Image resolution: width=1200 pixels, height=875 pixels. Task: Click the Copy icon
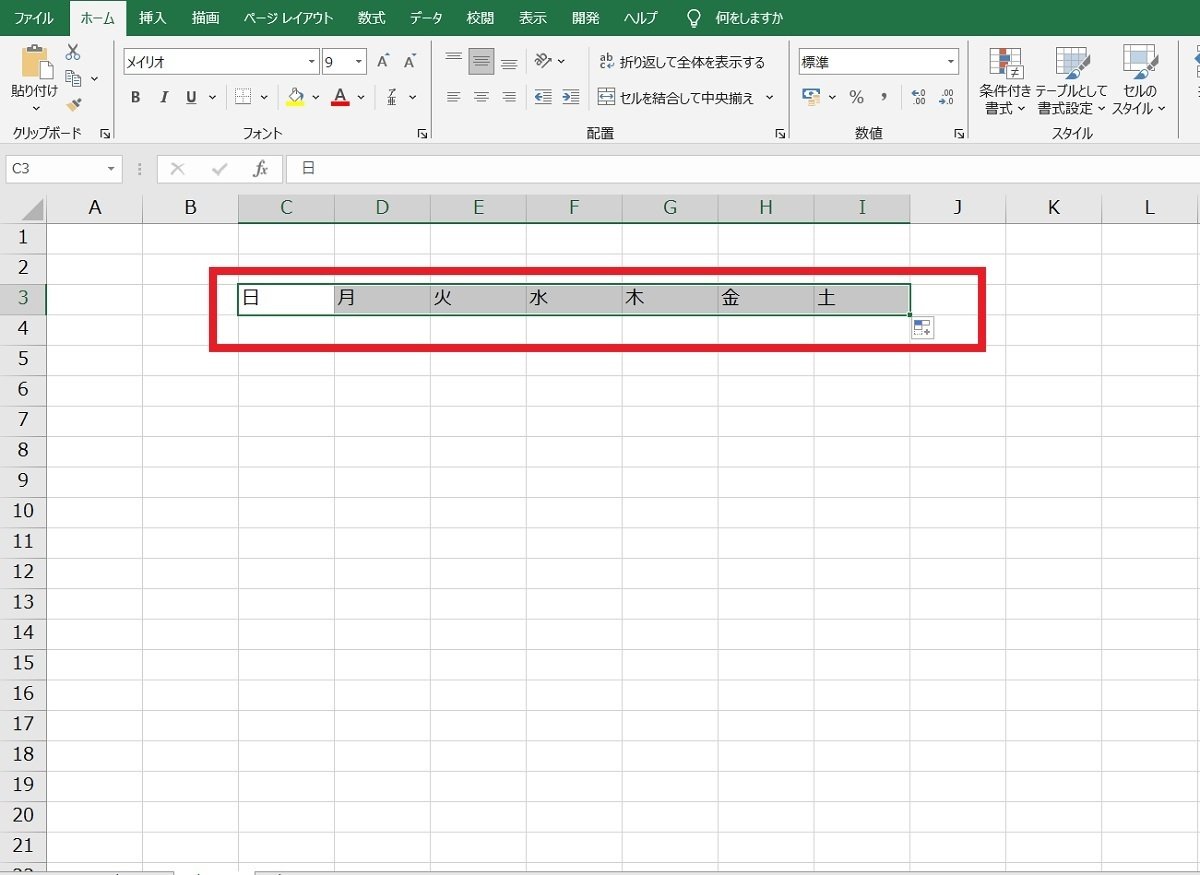pos(71,76)
